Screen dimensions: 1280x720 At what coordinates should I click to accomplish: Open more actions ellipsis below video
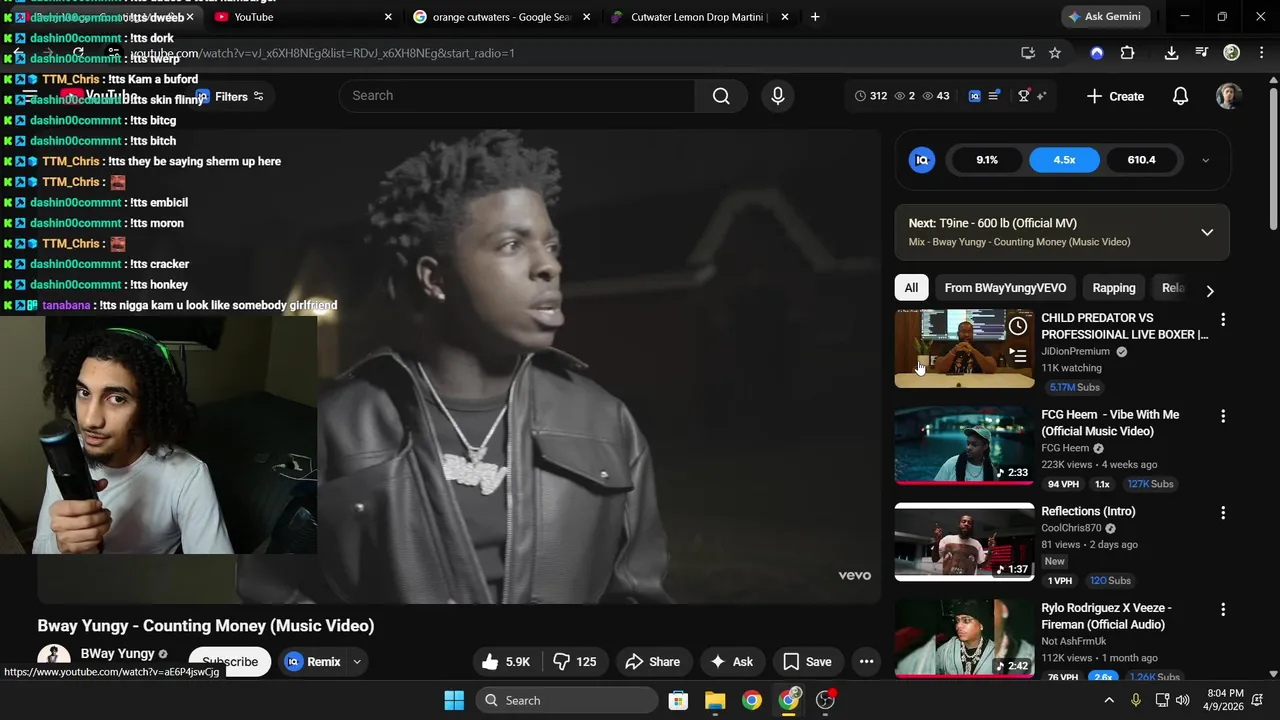coord(866,661)
